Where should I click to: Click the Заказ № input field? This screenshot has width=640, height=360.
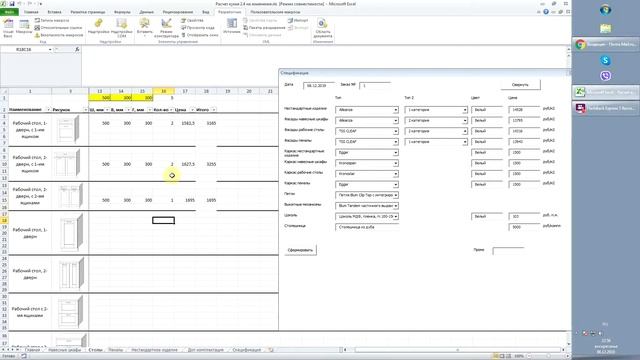(x=375, y=86)
